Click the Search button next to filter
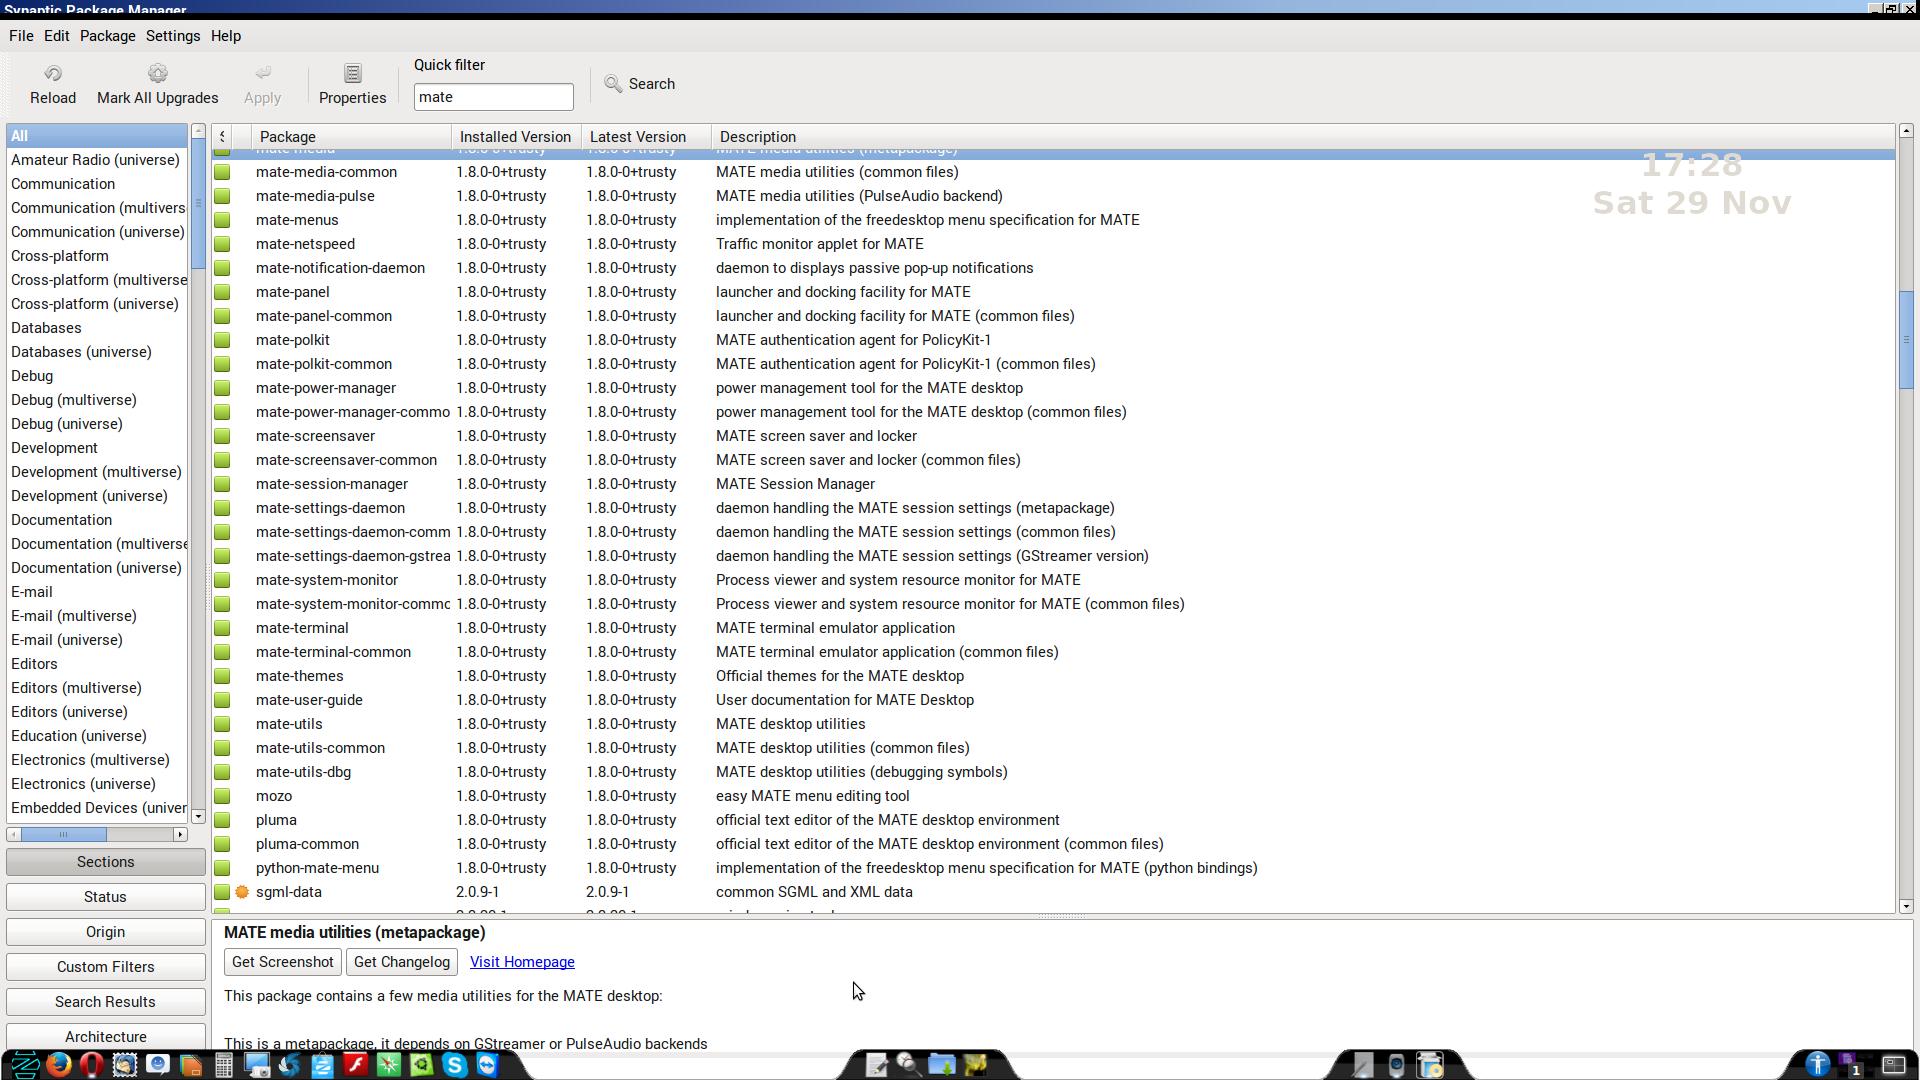 click(x=640, y=83)
